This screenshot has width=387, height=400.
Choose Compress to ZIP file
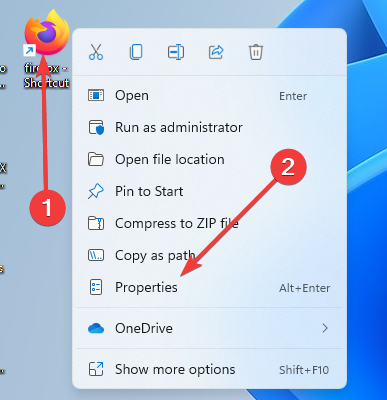coord(209,223)
